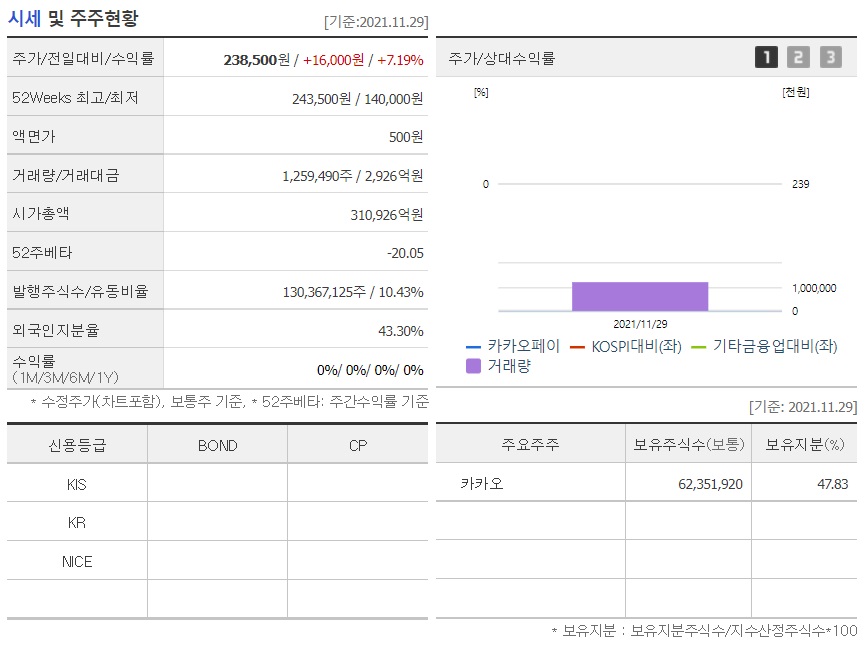Click the 발행주식수/유동비율 row label
This screenshot has width=865, height=647.
(x=81, y=291)
